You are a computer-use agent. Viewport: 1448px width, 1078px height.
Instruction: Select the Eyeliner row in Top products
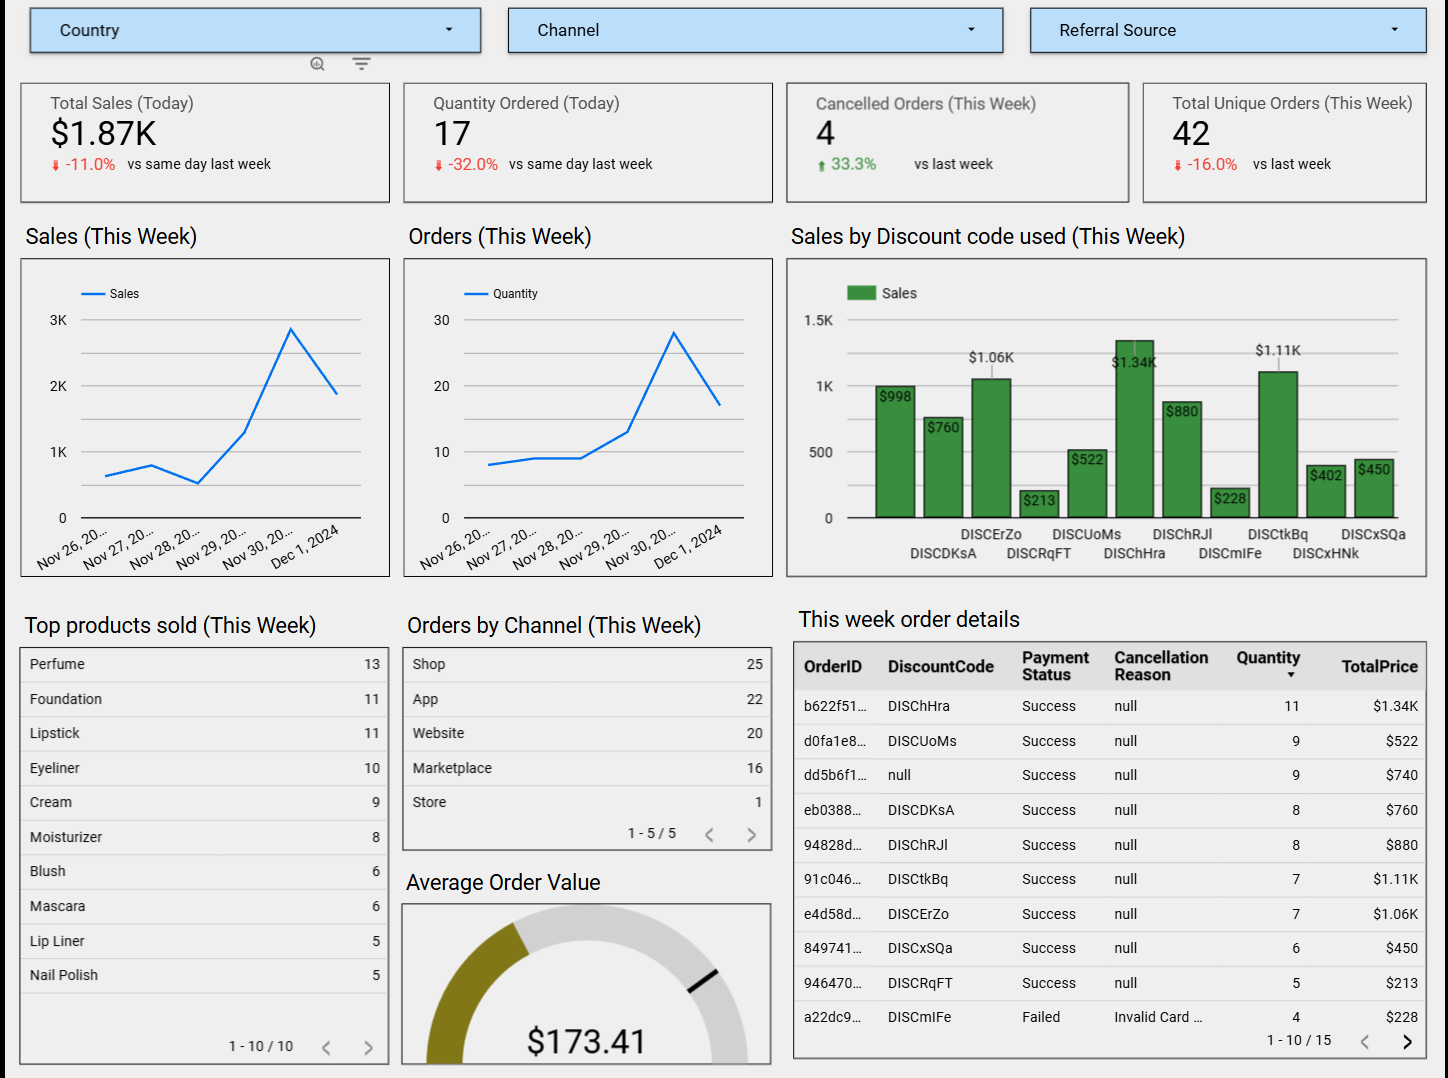click(204, 768)
